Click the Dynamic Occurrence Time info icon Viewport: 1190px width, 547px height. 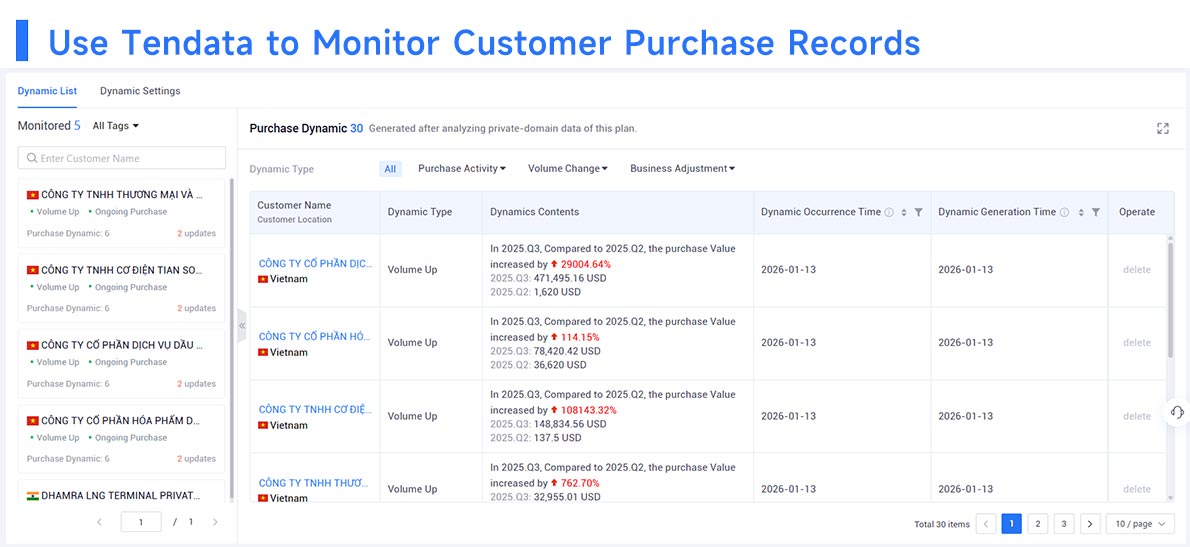(x=889, y=212)
